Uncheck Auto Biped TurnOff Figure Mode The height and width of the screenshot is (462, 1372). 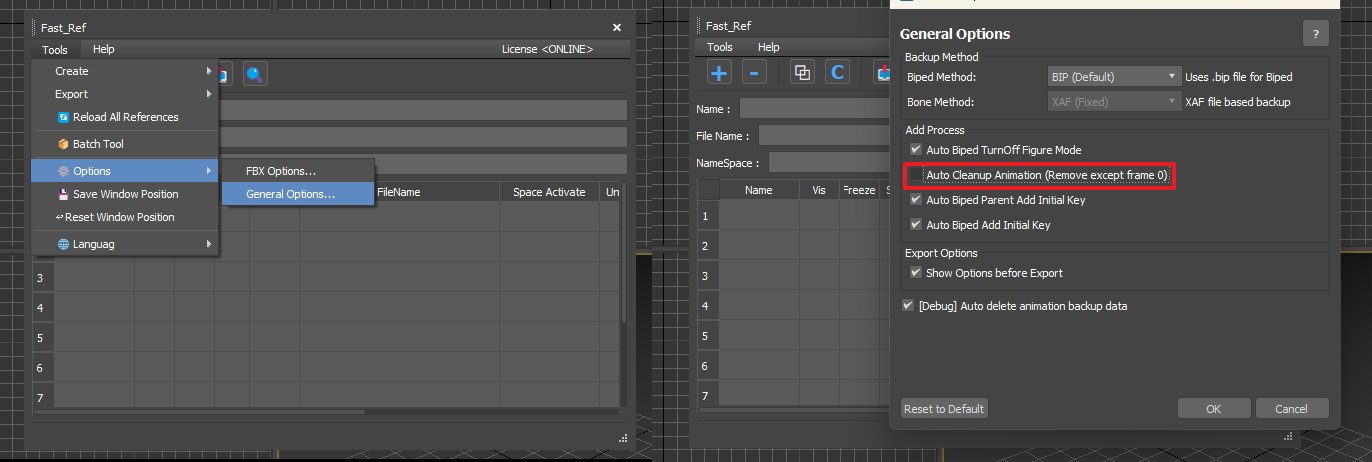(x=915, y=150)
